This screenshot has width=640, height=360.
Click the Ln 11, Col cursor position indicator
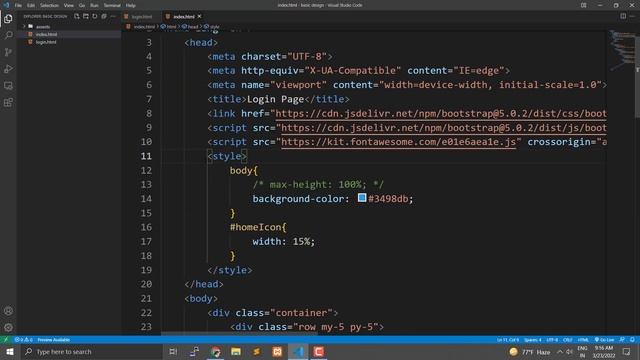click(508, 340)
